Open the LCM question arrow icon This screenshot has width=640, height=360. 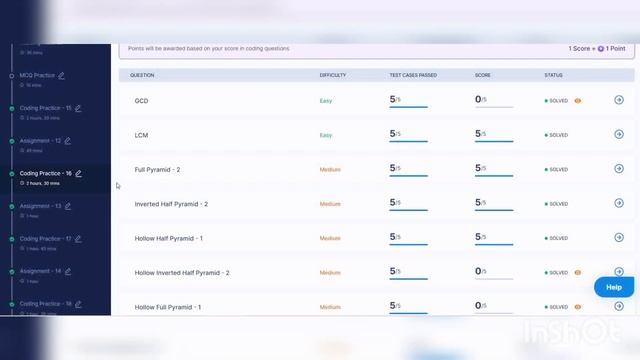click(619, 134)
